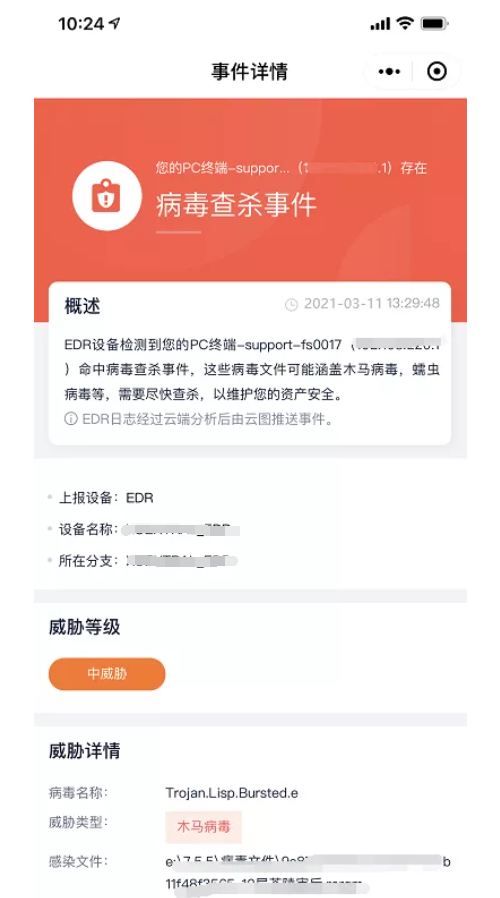The image size is (500, 898).
Task: Tap the location arrow beside the time
Action: [x=115, y=23]
